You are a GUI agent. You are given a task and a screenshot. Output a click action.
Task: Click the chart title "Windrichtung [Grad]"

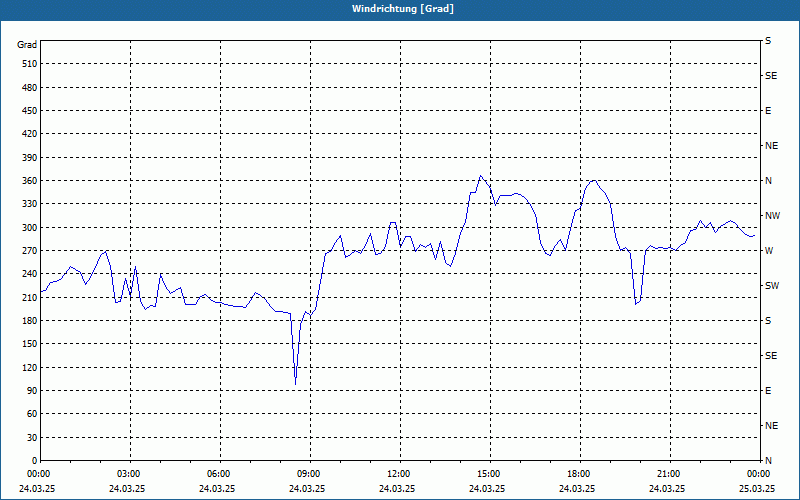pyautogui.click(x=403, y=9)
